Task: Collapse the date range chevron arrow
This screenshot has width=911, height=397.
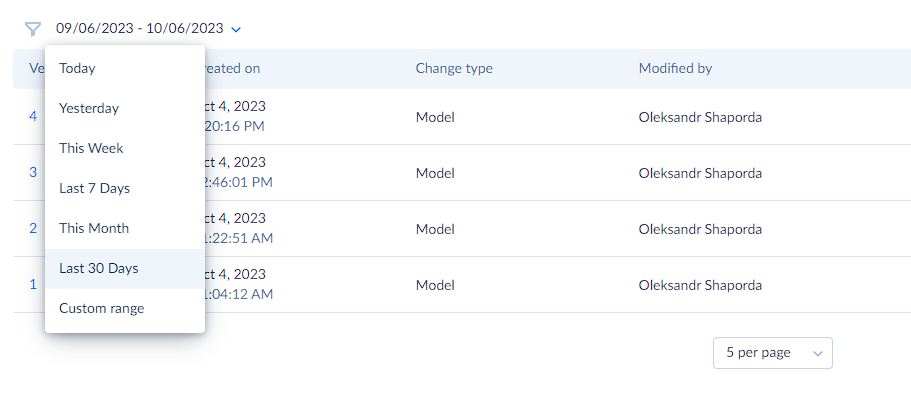Action: [235, 29]
